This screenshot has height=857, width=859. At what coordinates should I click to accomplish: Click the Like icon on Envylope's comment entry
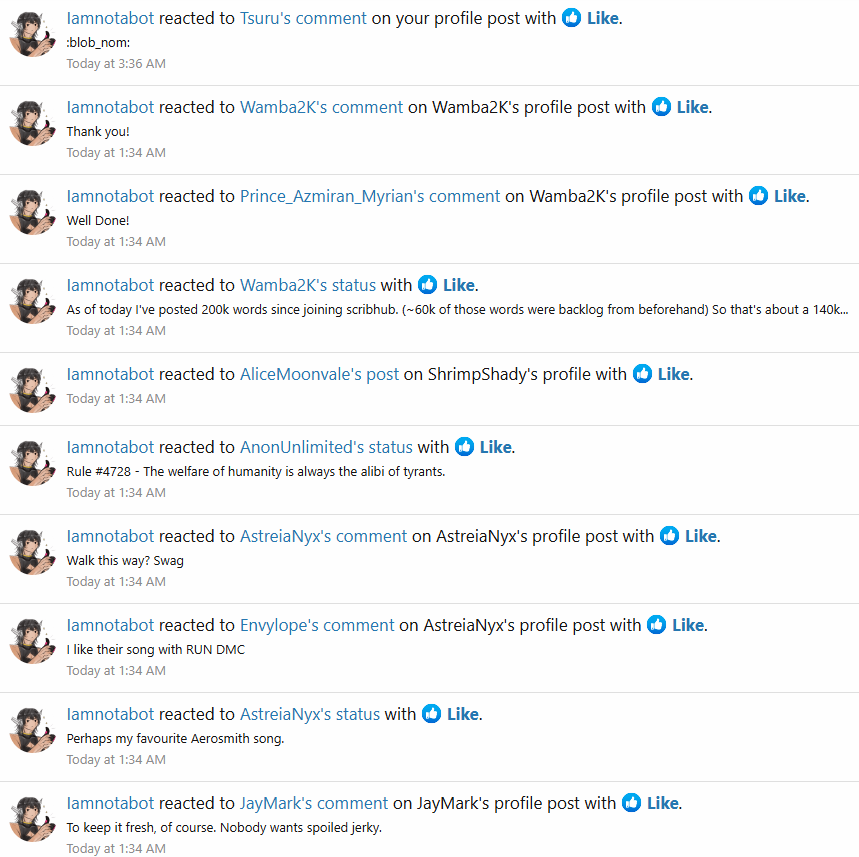[x=656, y=625]
